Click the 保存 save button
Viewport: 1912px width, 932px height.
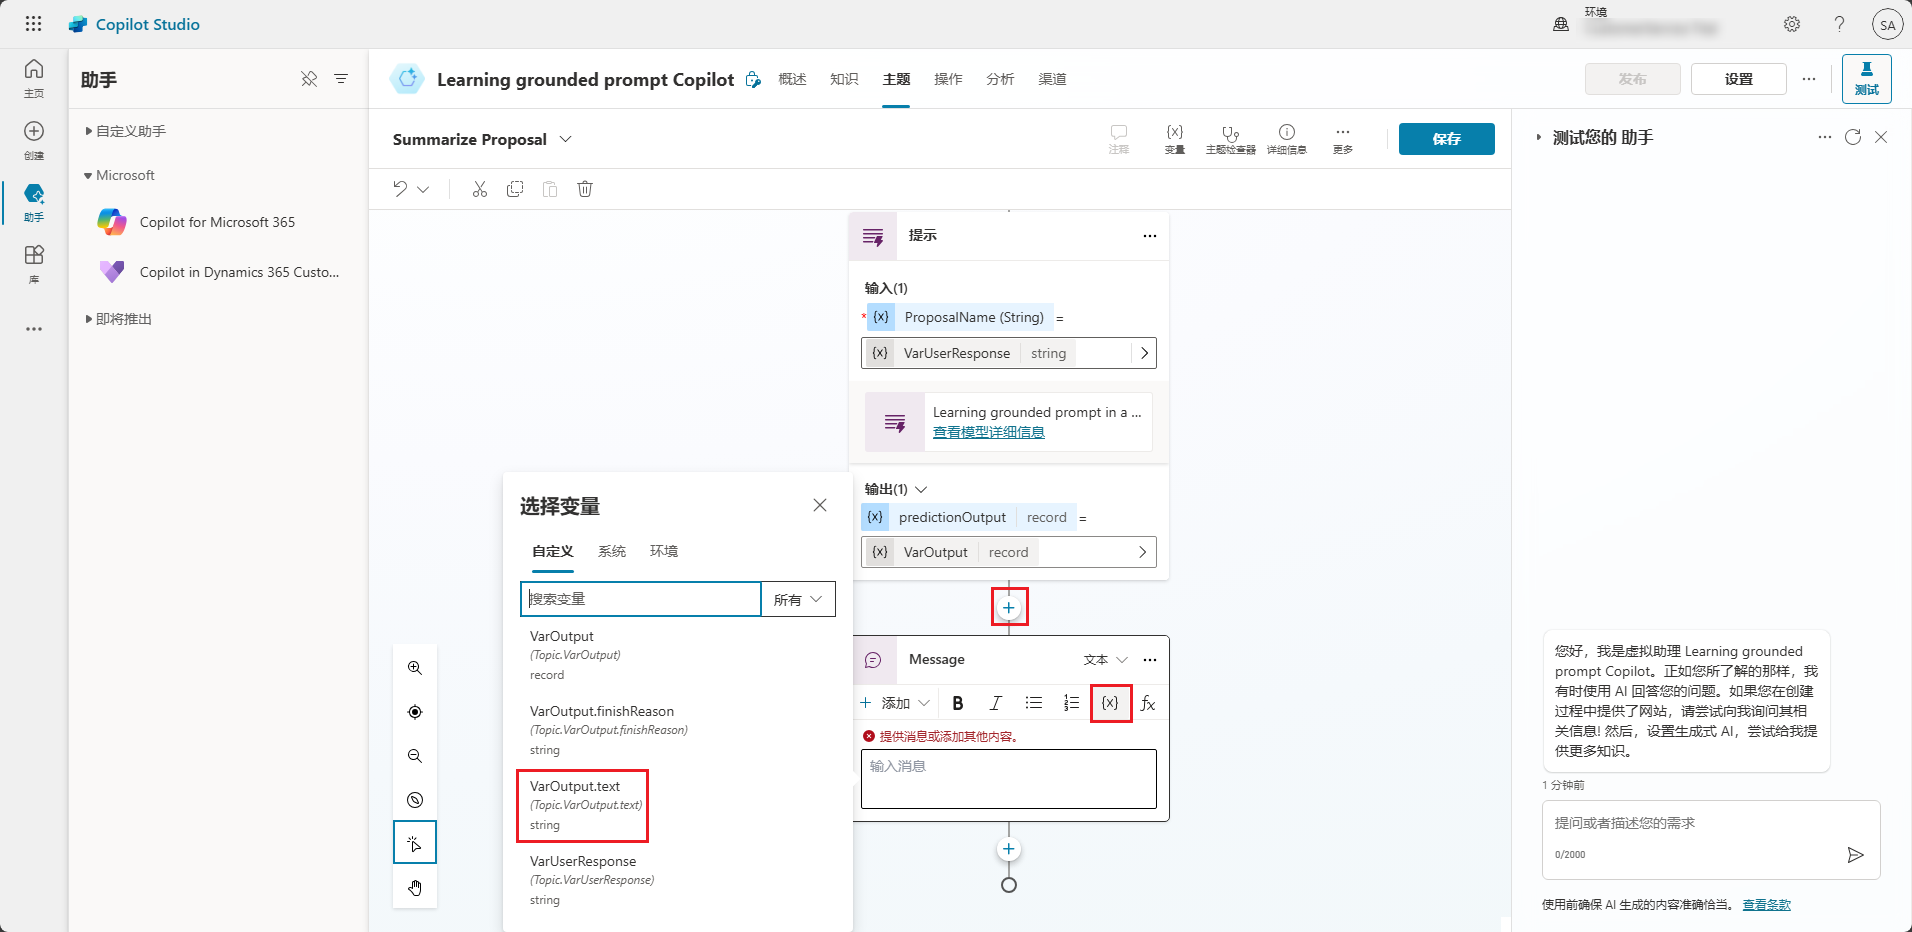click(x=1447, y=139)
